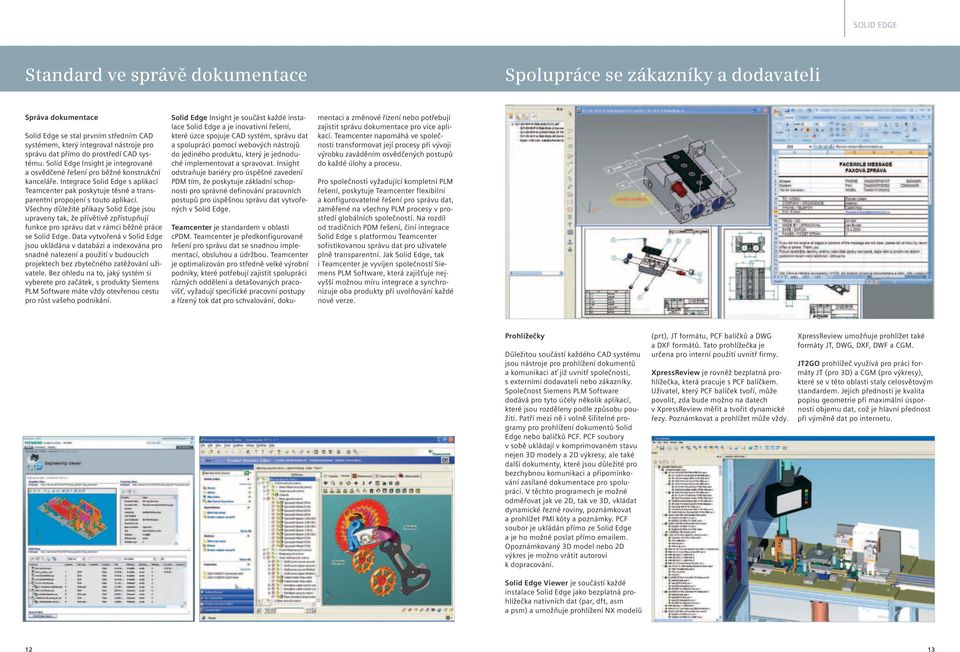Click the bold 'Solid Edge Viewer' text

click(x=536, y=583)
